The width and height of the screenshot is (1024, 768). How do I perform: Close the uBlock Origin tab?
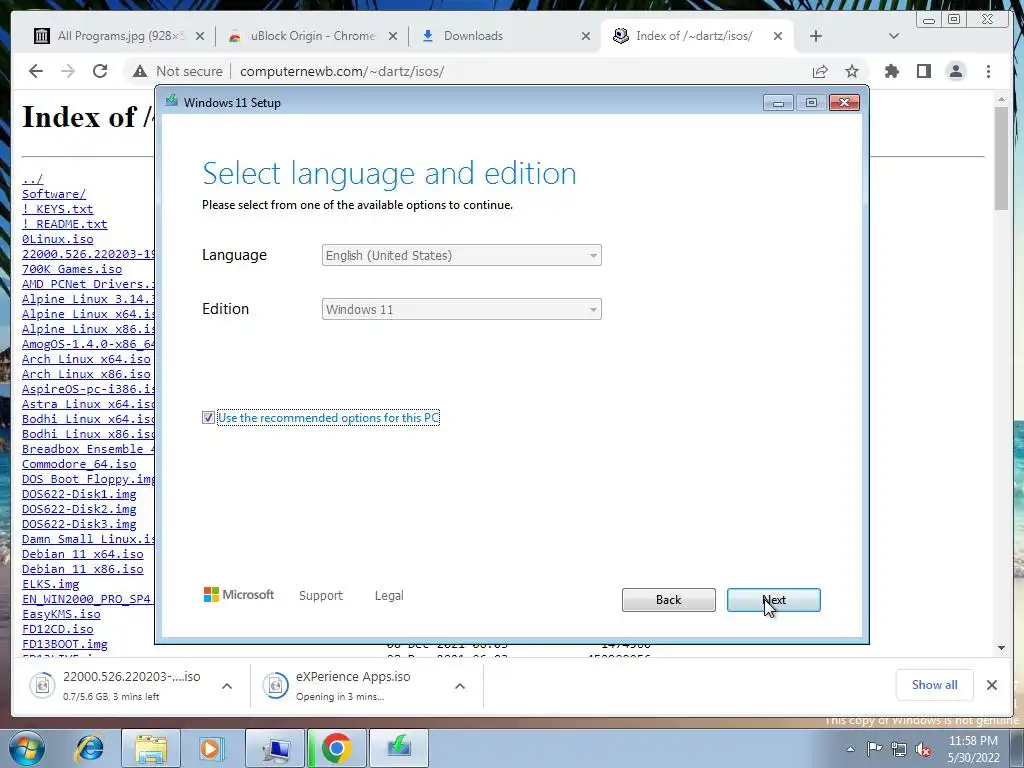[392, 37]
